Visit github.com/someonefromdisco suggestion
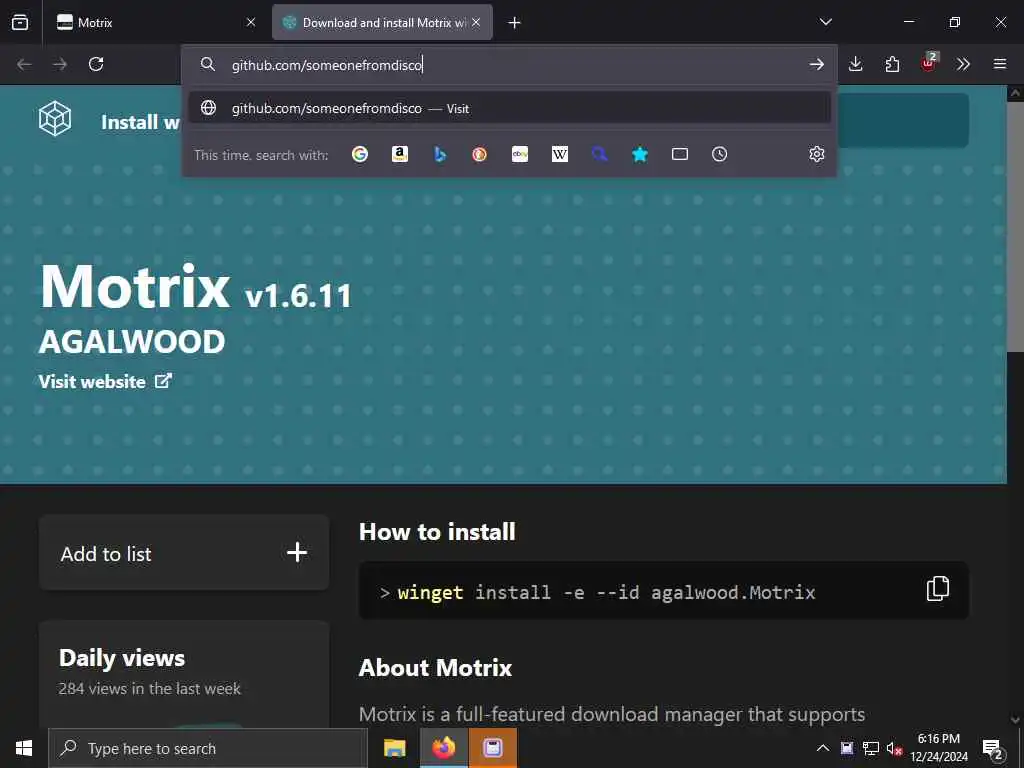The height and width of the screenshot is (768, 1024). 509,108
